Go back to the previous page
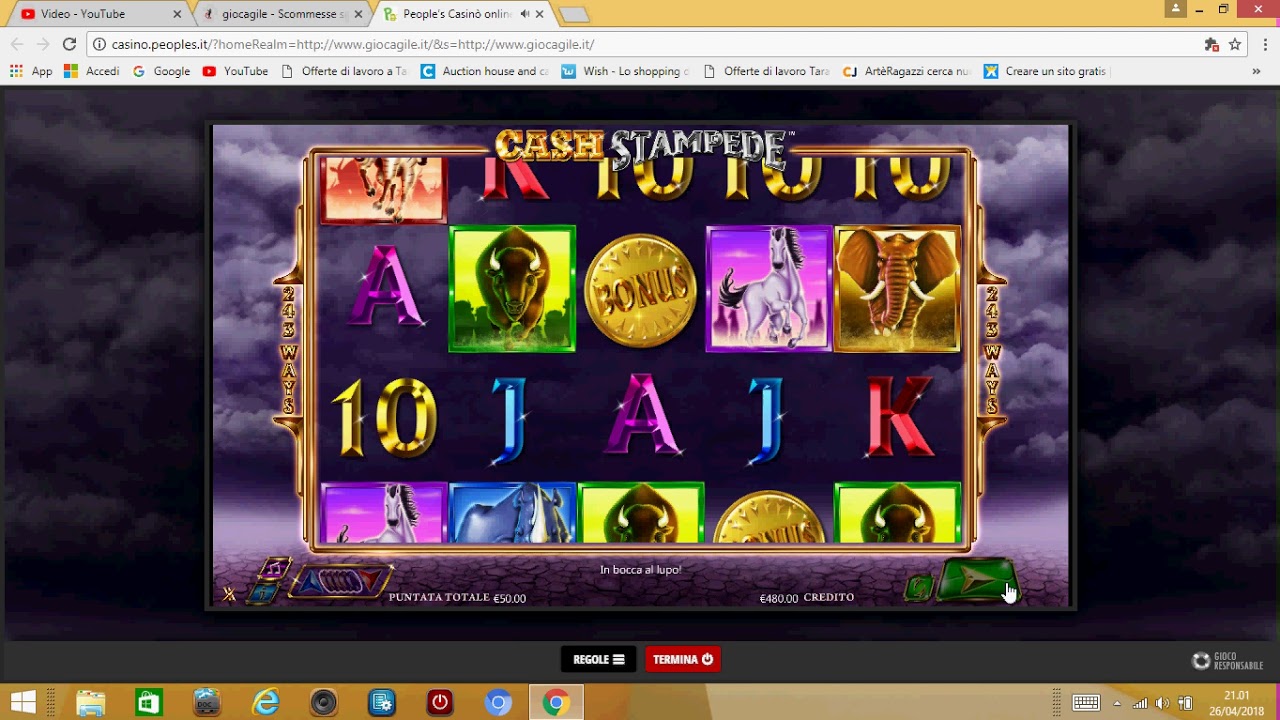Image resolution: width=1280 pixels, height=720 pixels. pyautogui.click(x=16, y=44)
